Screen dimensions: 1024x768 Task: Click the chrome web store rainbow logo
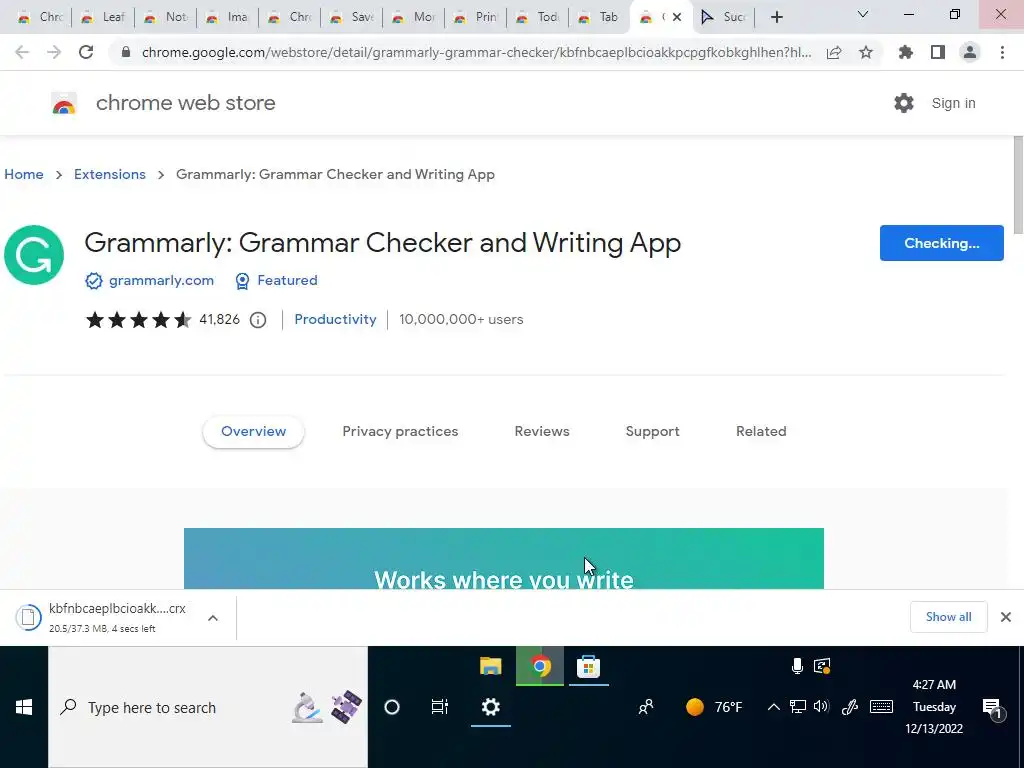click(64, 103)
